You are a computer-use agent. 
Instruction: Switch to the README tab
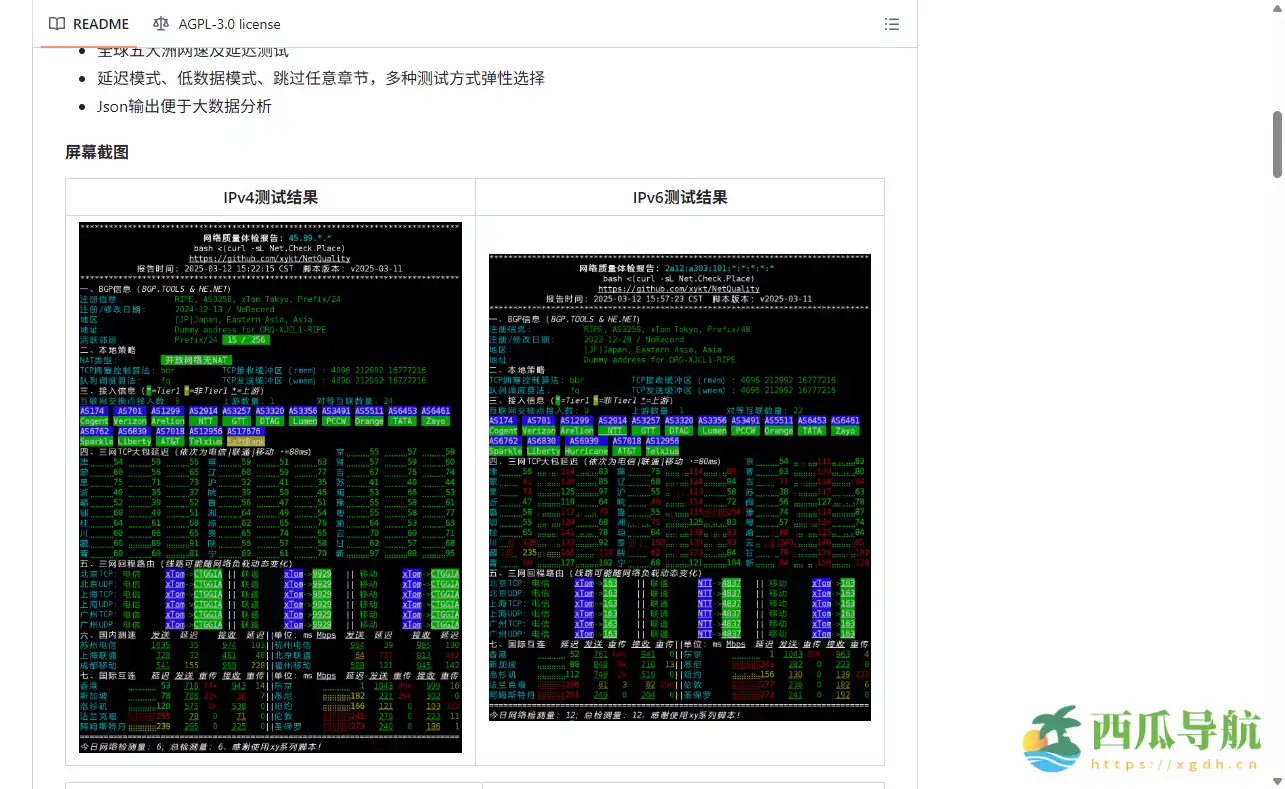(x=100, y=23)
